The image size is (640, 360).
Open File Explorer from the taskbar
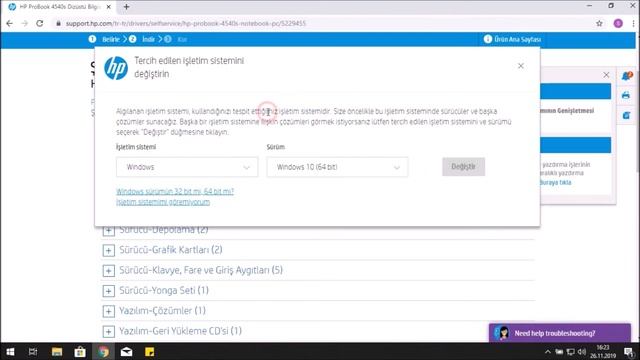pos(57,351)
